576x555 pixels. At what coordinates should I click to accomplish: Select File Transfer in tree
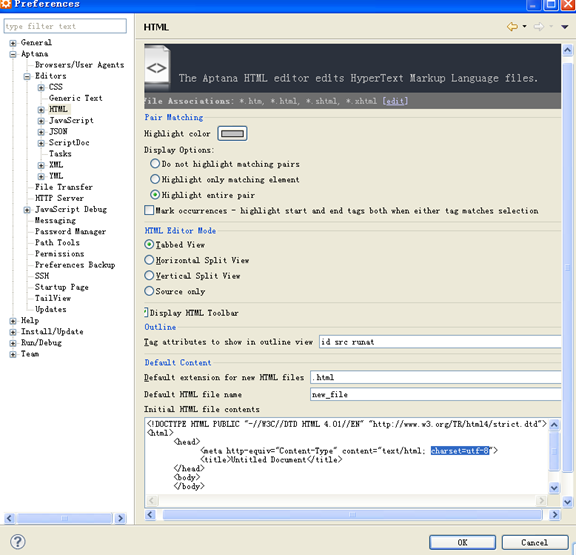tap(64, 187)
